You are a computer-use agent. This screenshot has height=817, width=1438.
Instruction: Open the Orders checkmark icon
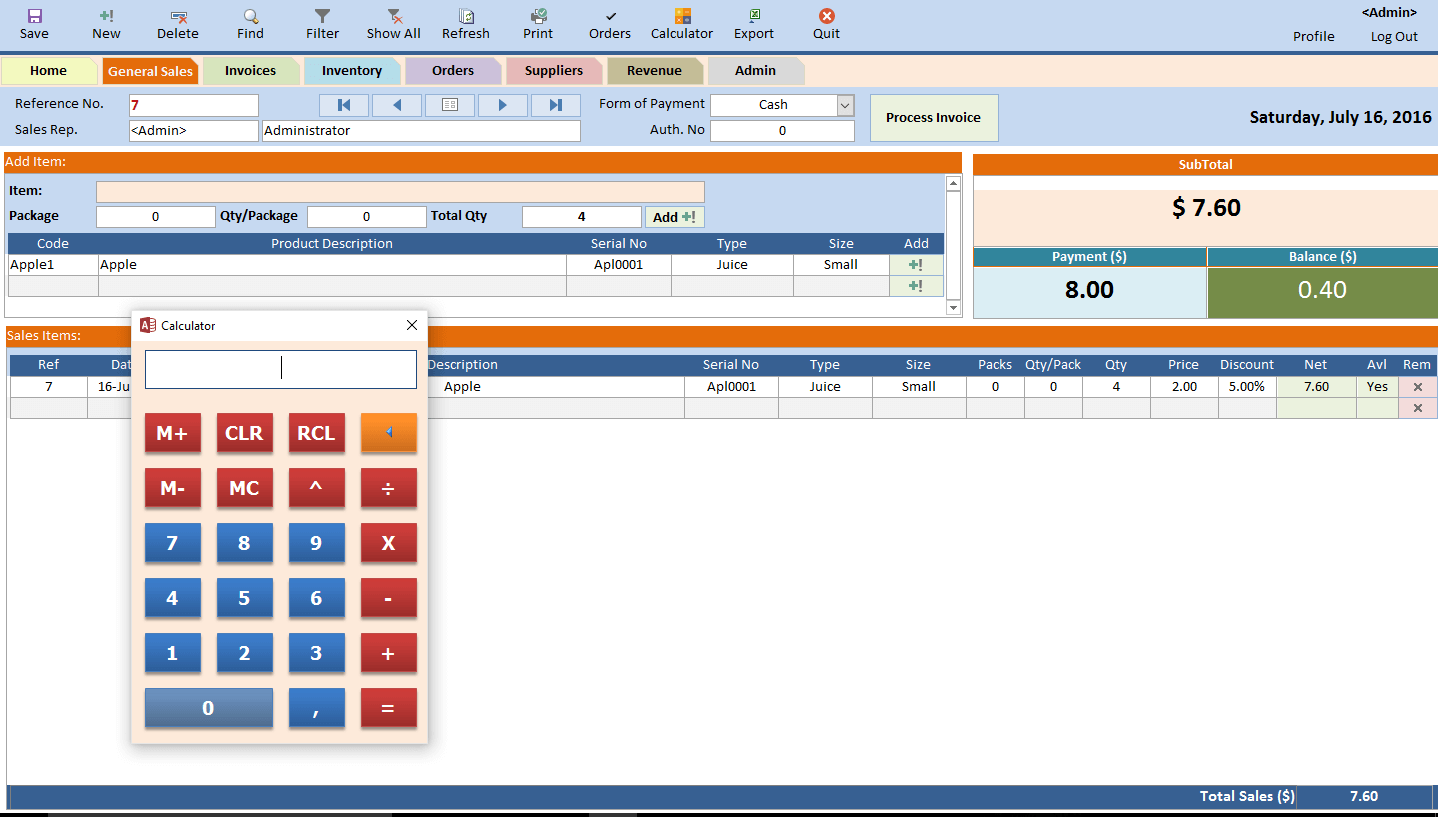[x=609, y=22]
